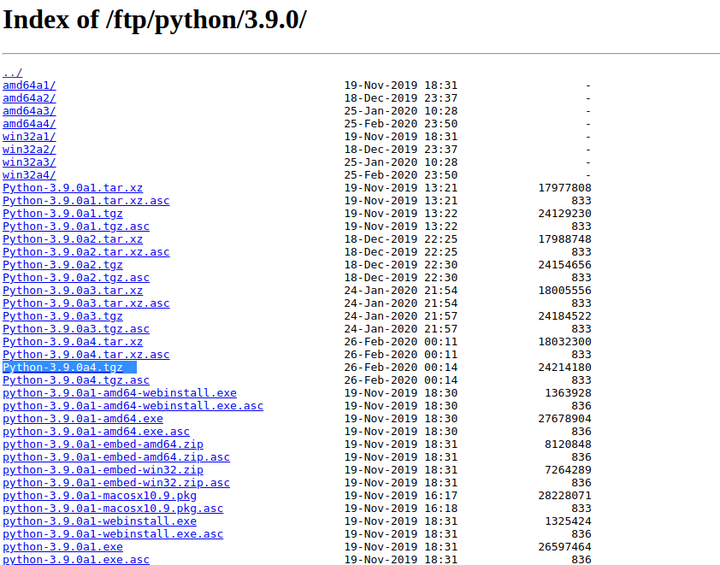This screenshot has height=565, width=720.
Task: Open Python-3.9.0a3.tar.xz.asc link
Action: [86, 304]
